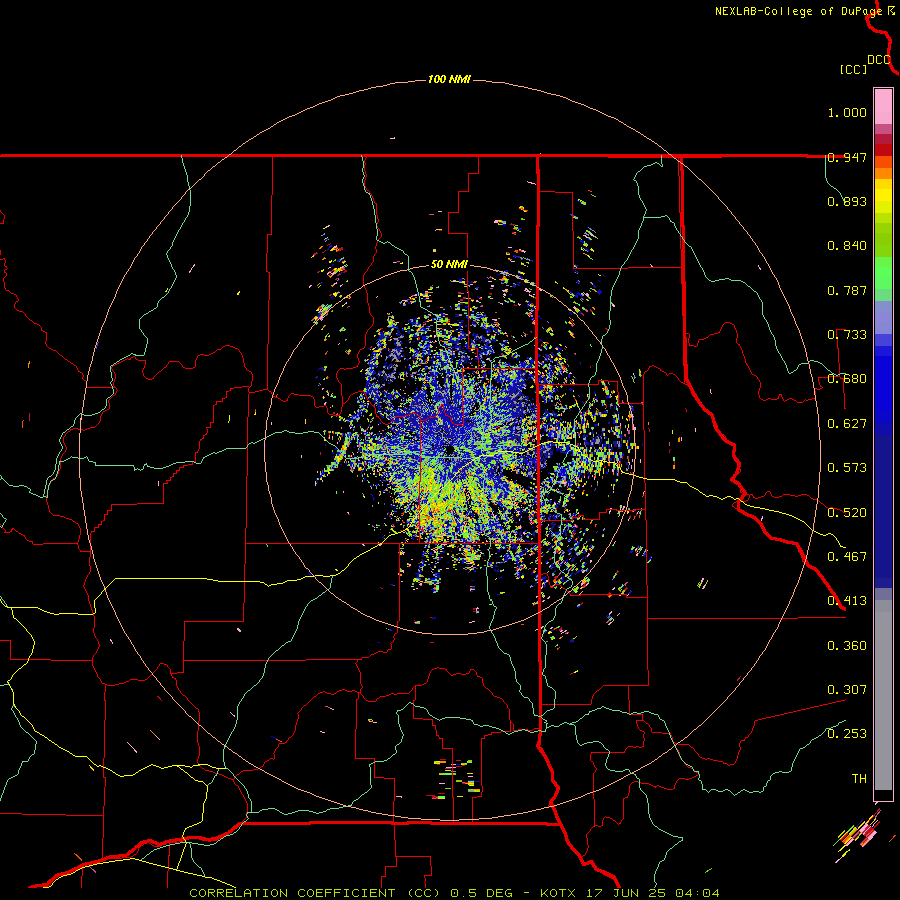This screenshot has width=900, height=900.
Task: Click the 1.000 value on the color scale
Action: [847, 112]
